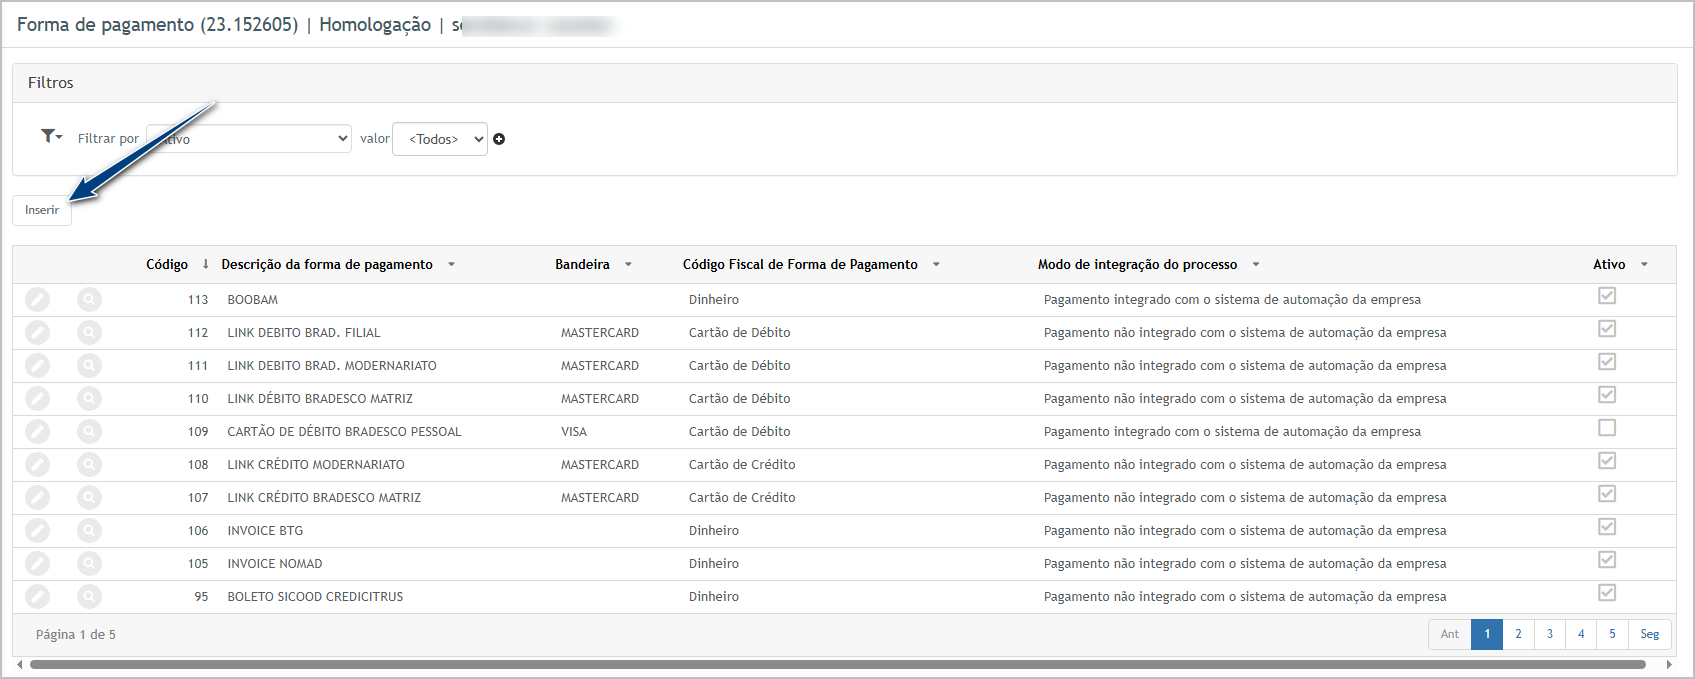The width and height of the screenshot is (1695, 679).
Task: Click the horizontal scrollbar thumb
Action: pos(838,664)
